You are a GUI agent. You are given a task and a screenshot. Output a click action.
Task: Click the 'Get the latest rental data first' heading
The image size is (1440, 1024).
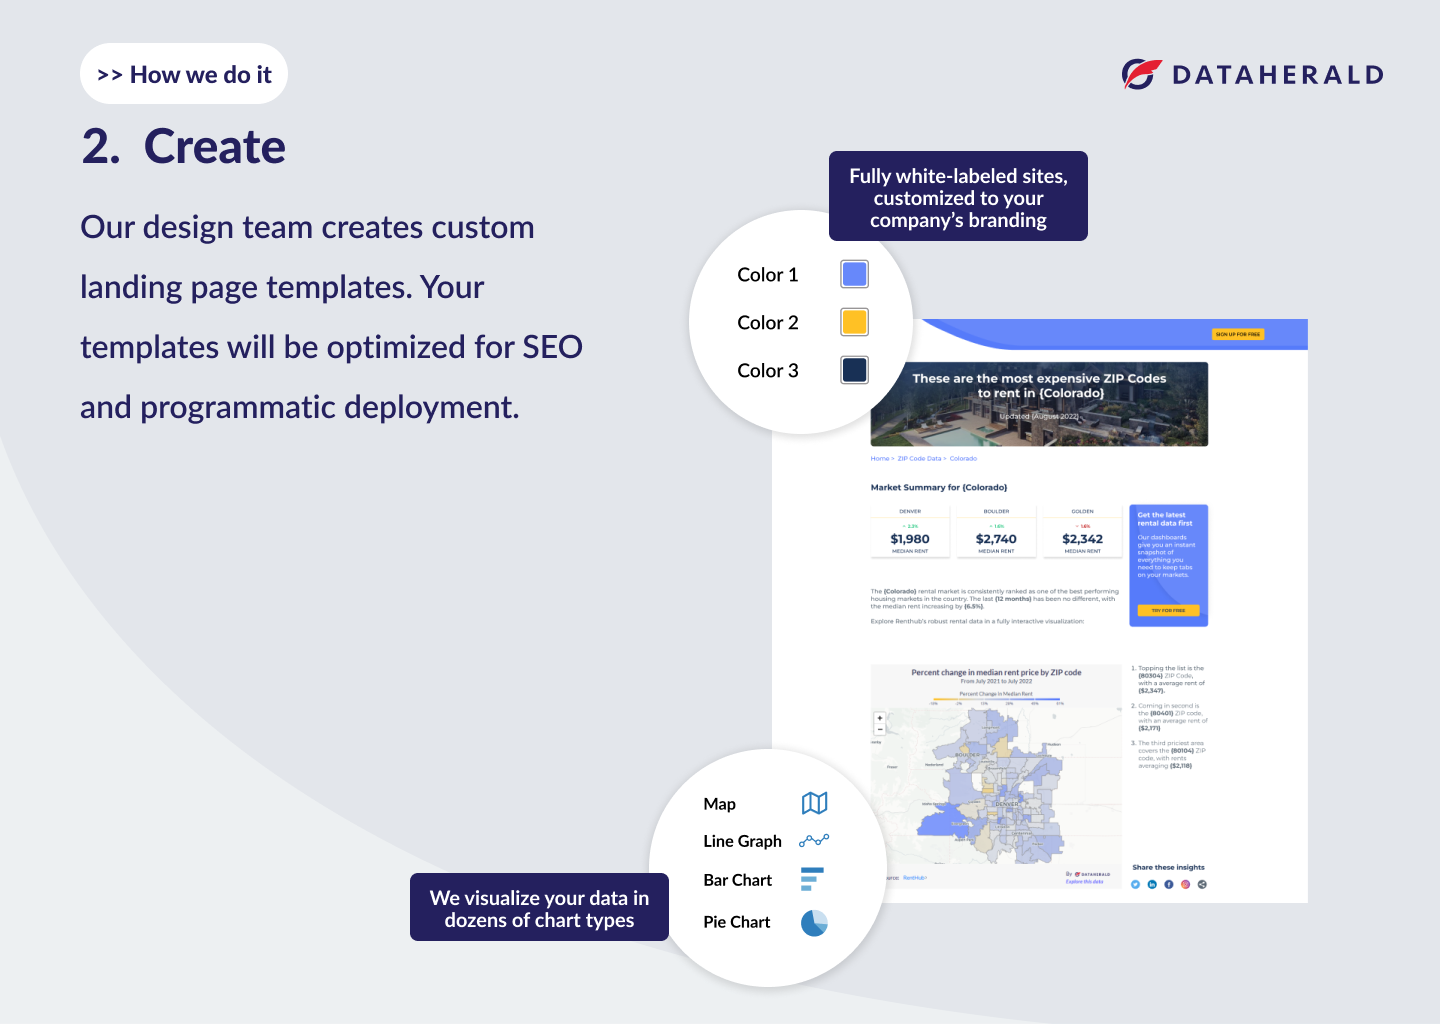point(1165,519)
